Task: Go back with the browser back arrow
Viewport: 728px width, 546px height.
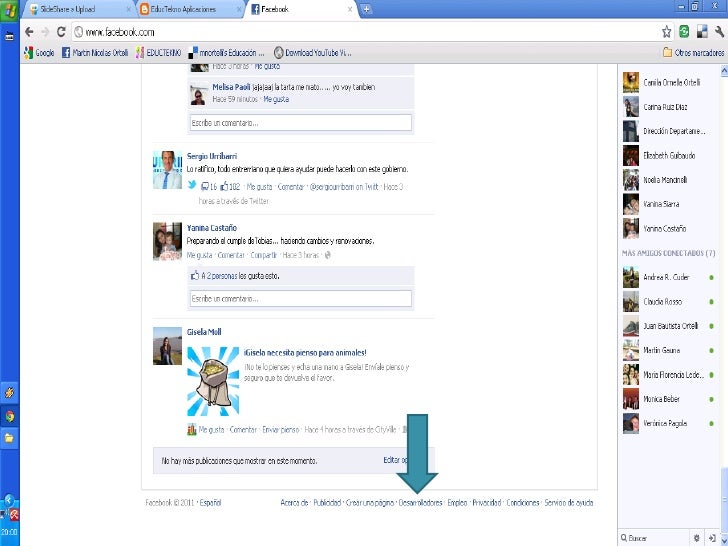Action: (x=29, y=32)
